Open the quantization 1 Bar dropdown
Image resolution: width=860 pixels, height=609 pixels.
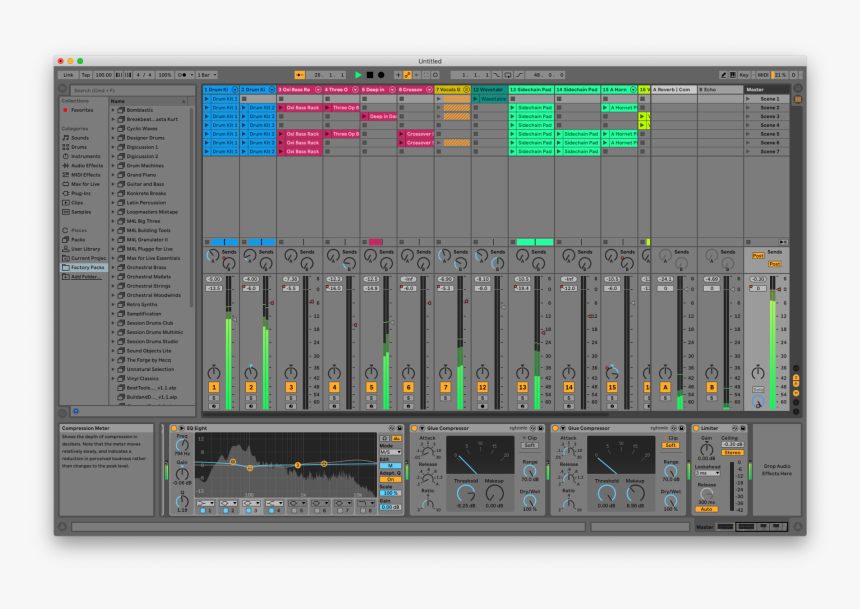(207, 75)
